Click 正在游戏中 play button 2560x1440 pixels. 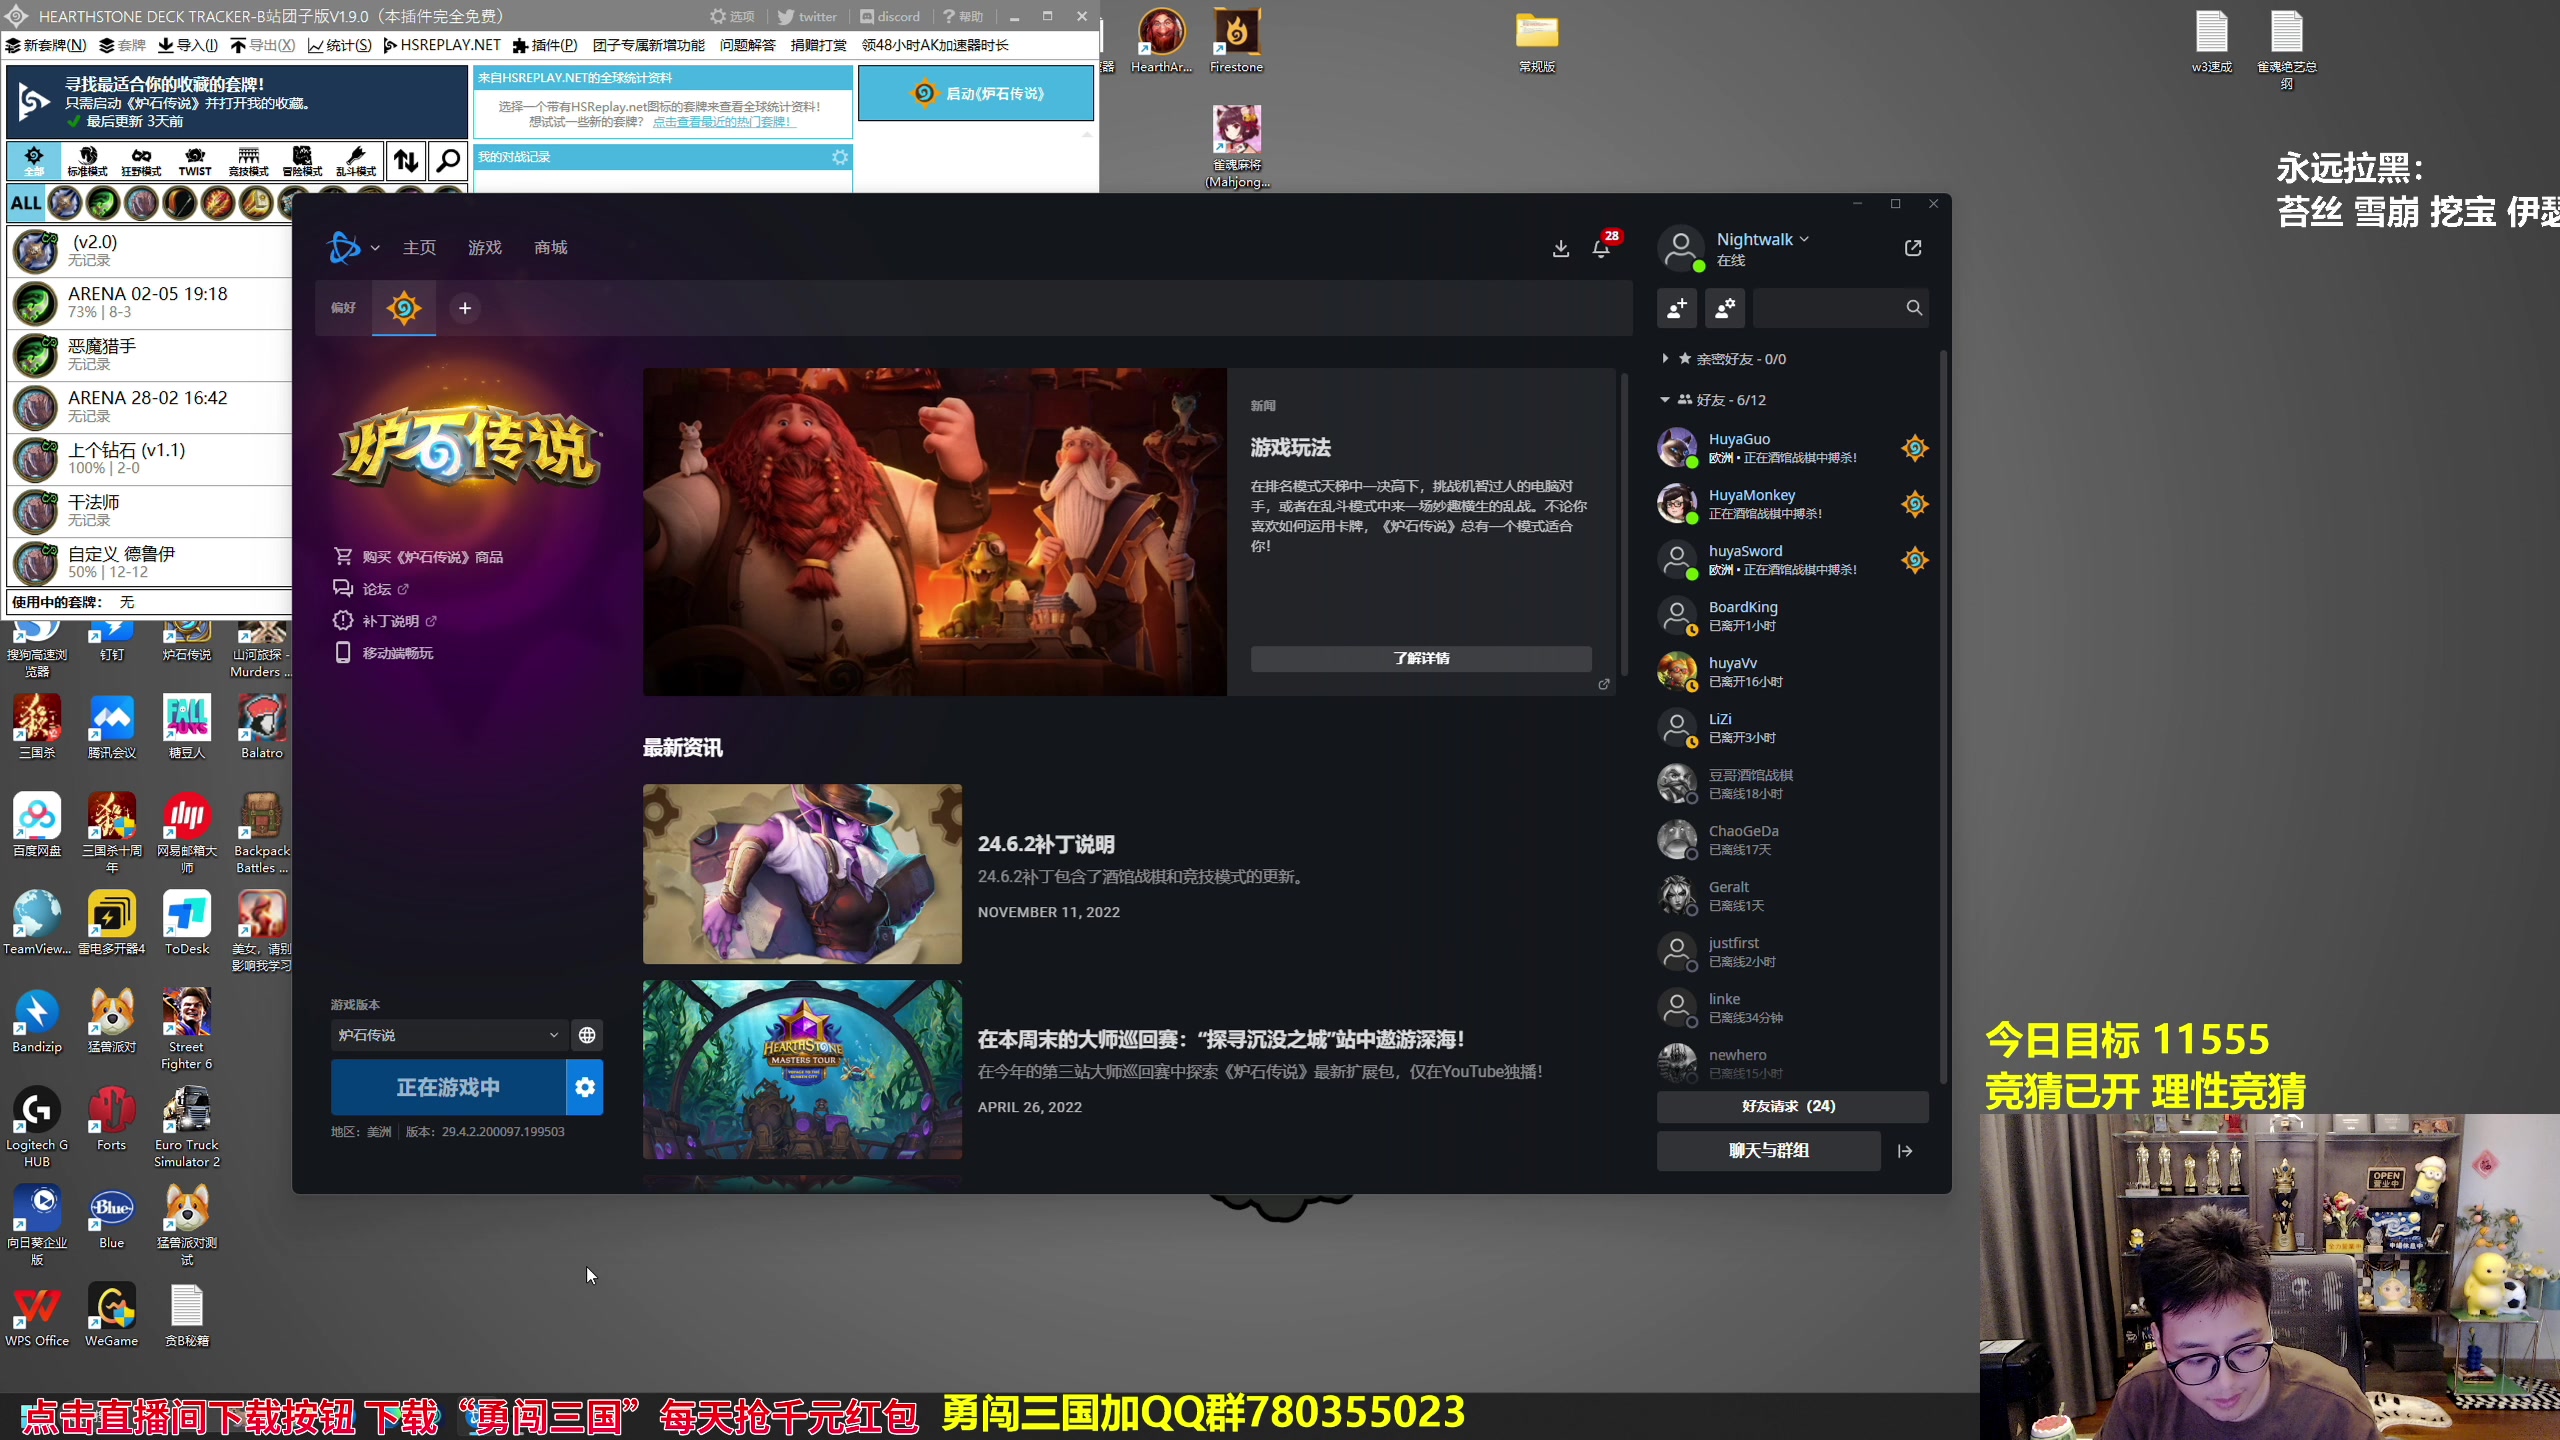[x=448, y=1087]
